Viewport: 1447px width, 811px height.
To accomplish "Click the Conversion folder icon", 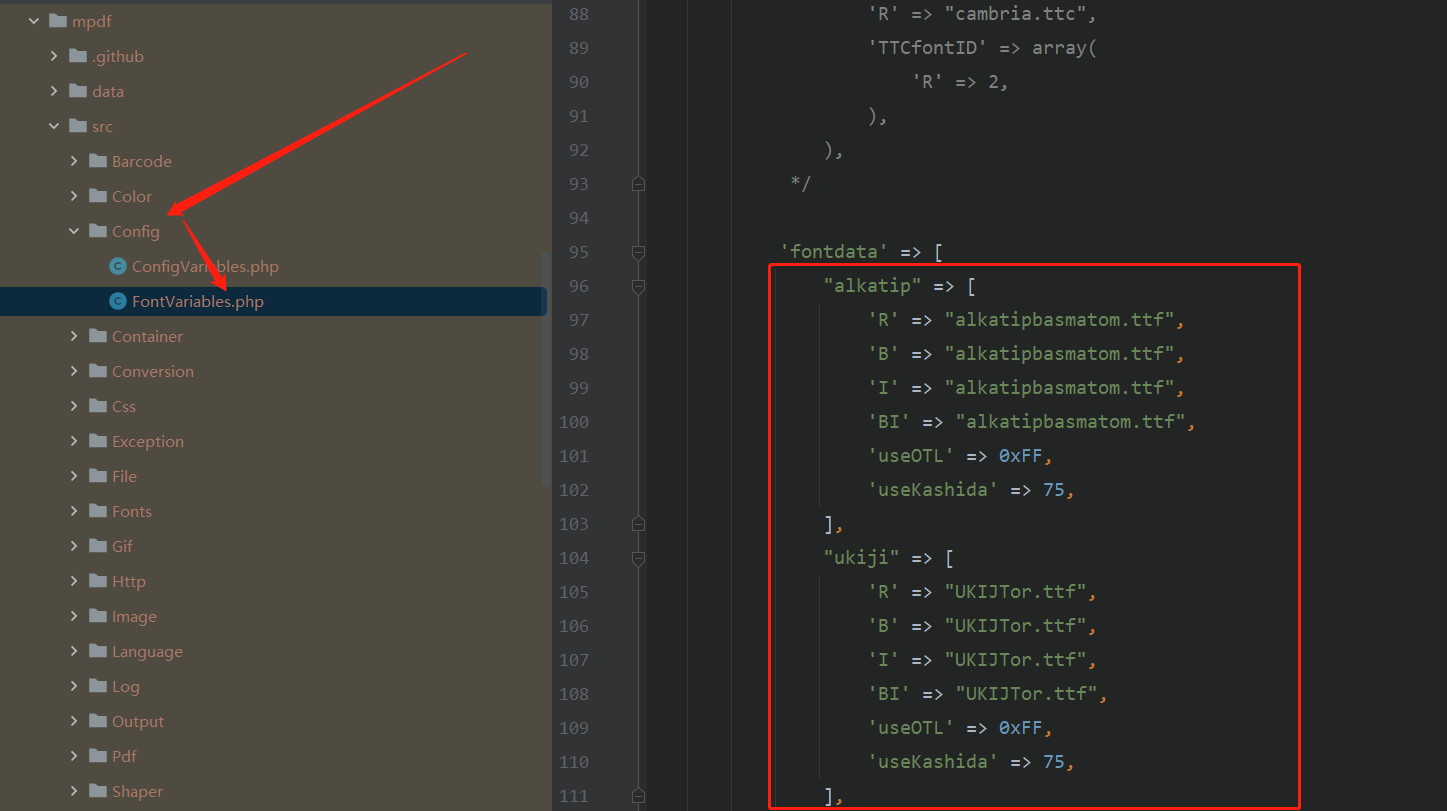I will (x=97, y=371).
